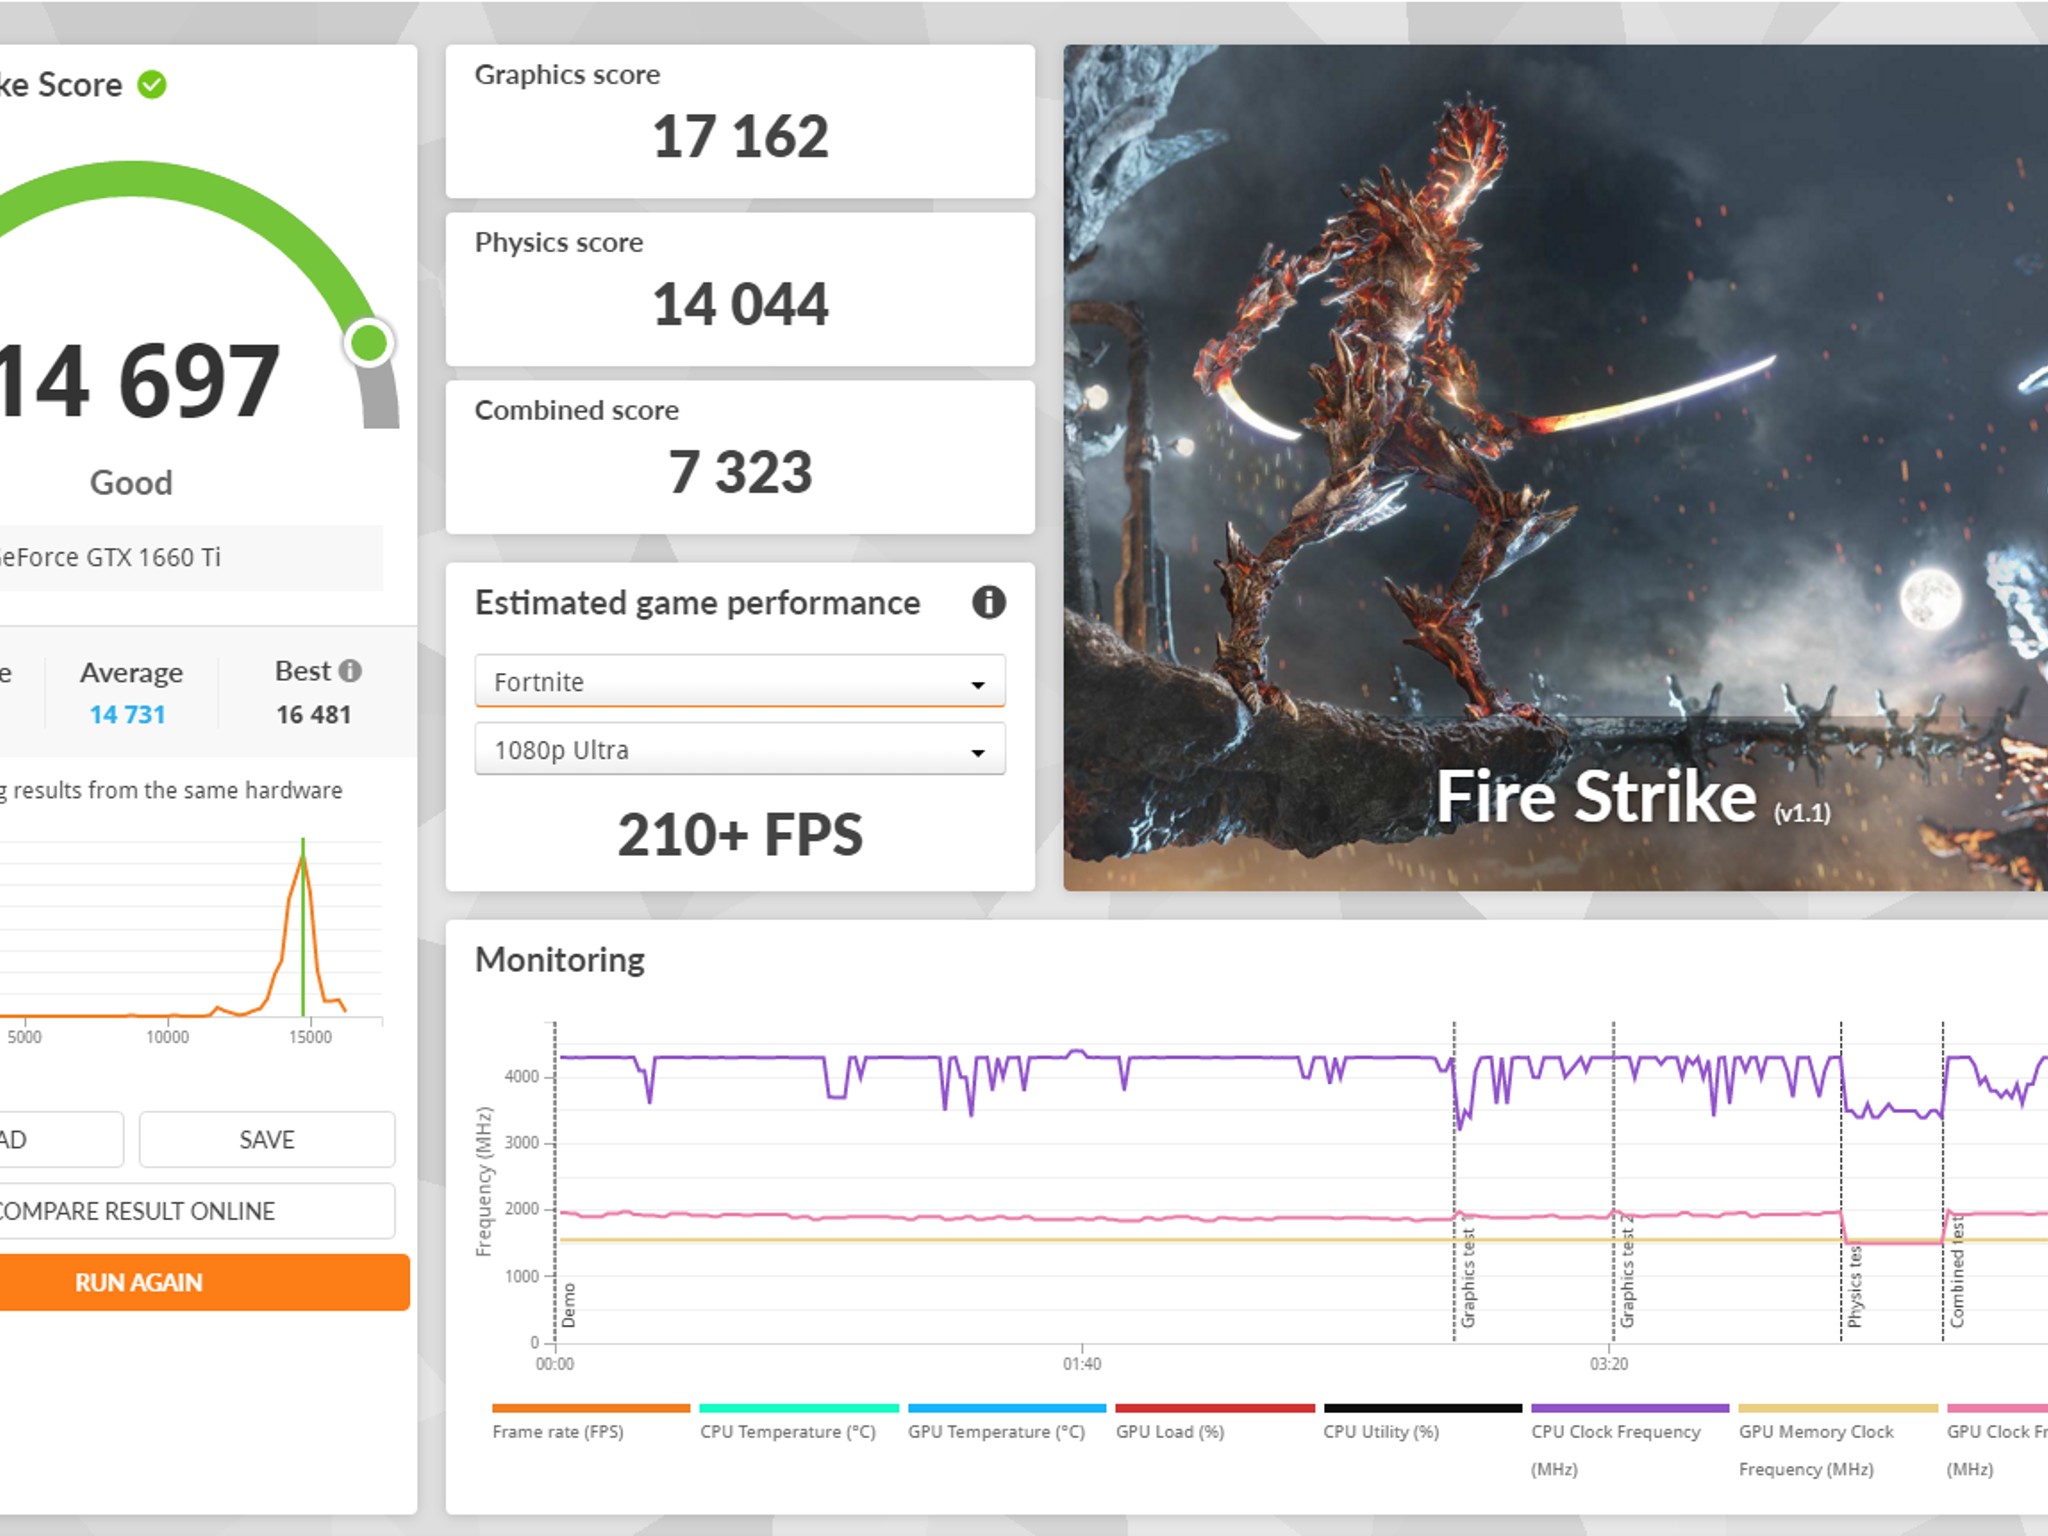Viewport: 2048px width, 1536px height.
Task: Click the Physics test marker in Monitoring chart
Action: tap(1854, 1285)
